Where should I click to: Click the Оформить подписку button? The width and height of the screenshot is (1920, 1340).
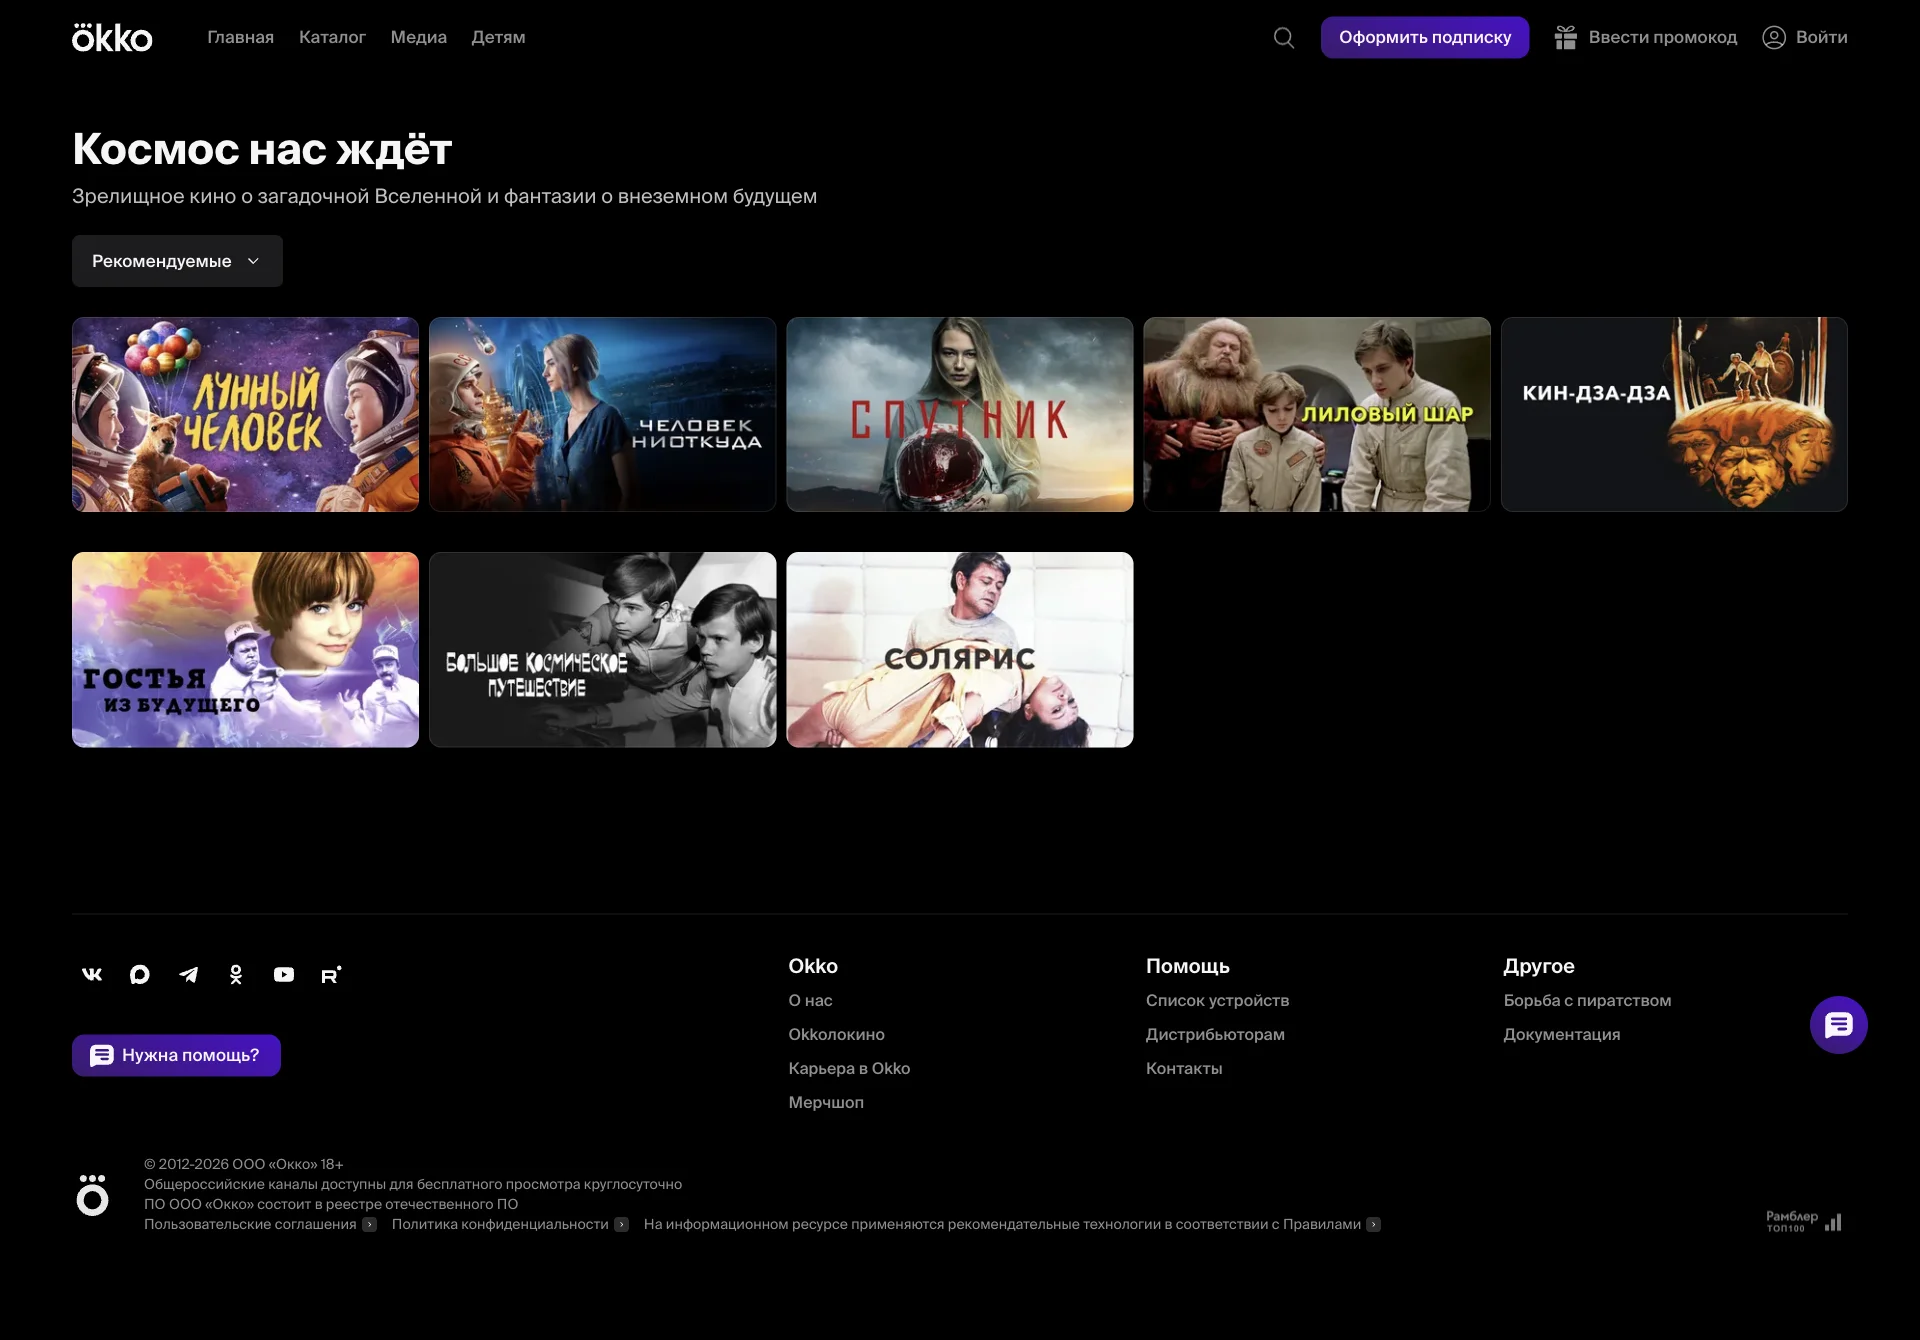click(x=1425, y=37)
